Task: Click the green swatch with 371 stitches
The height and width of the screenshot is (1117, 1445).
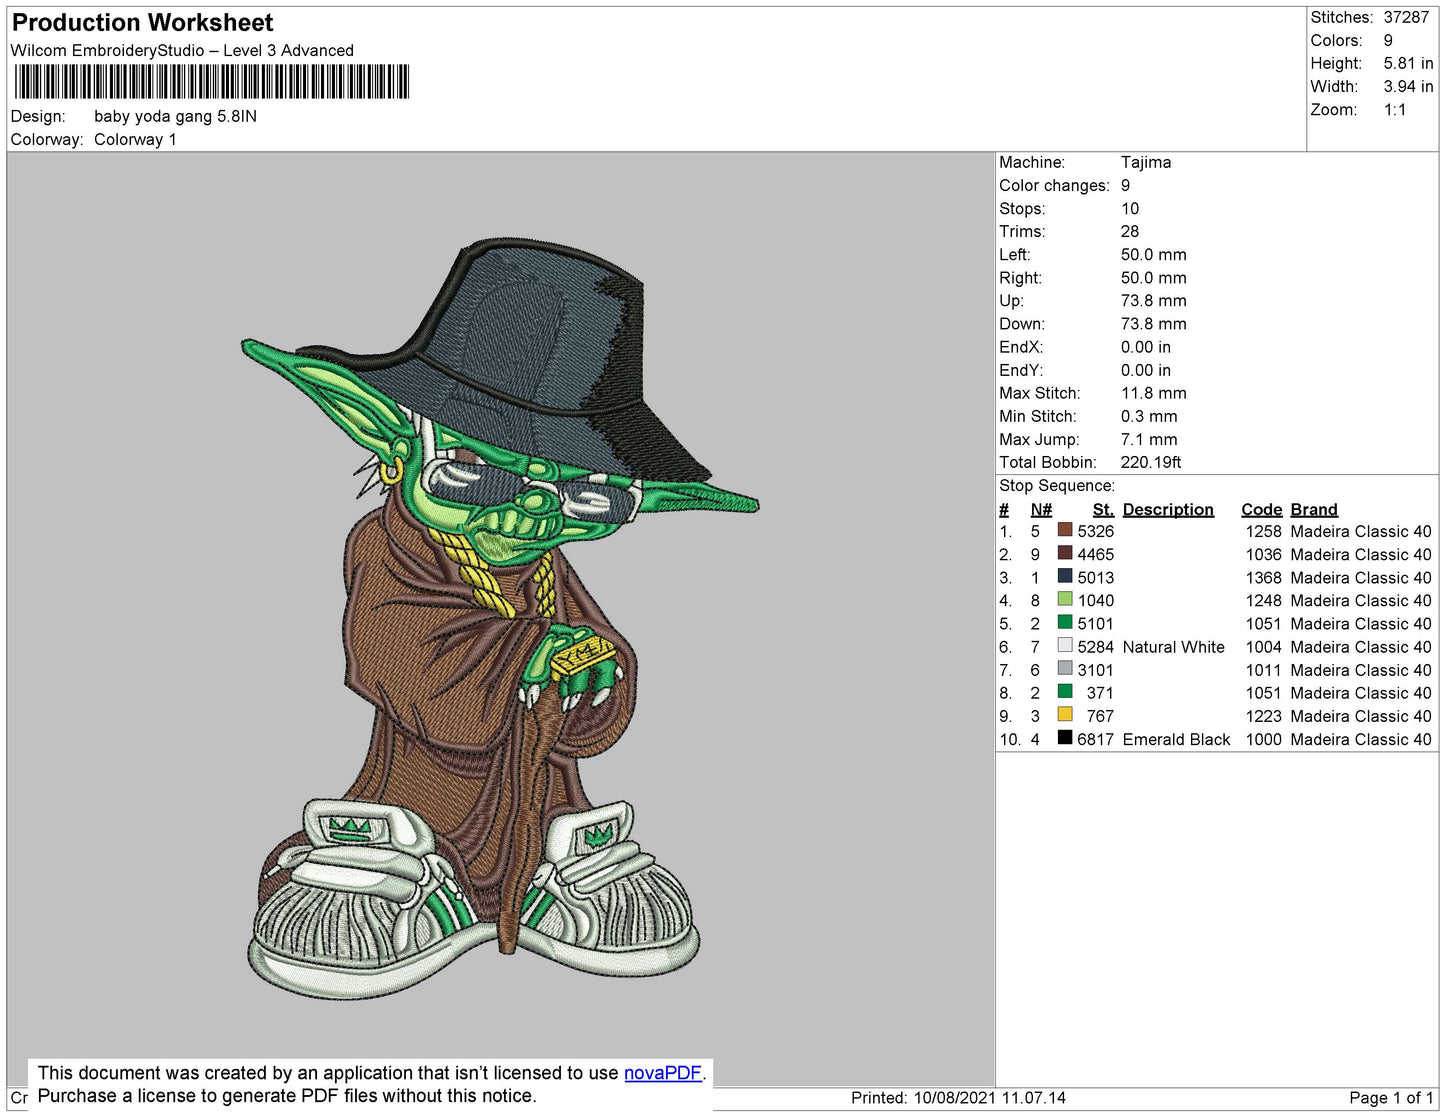Action: click(1065, 691)
